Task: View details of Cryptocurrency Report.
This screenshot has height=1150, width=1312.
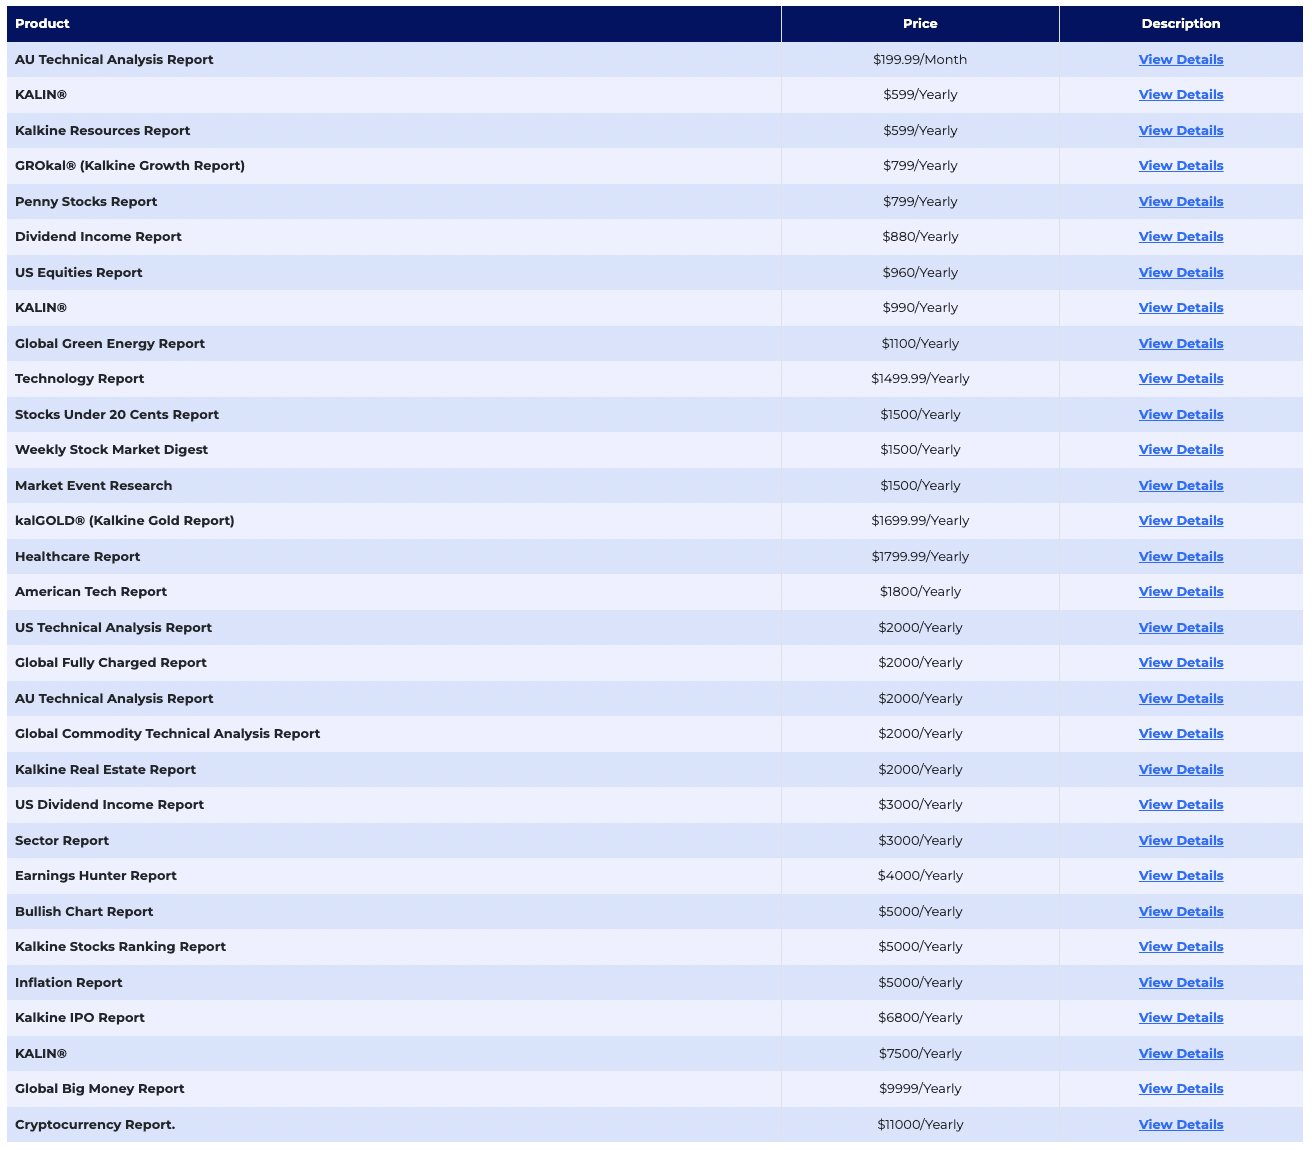Action: [x=1181, y=1124]
